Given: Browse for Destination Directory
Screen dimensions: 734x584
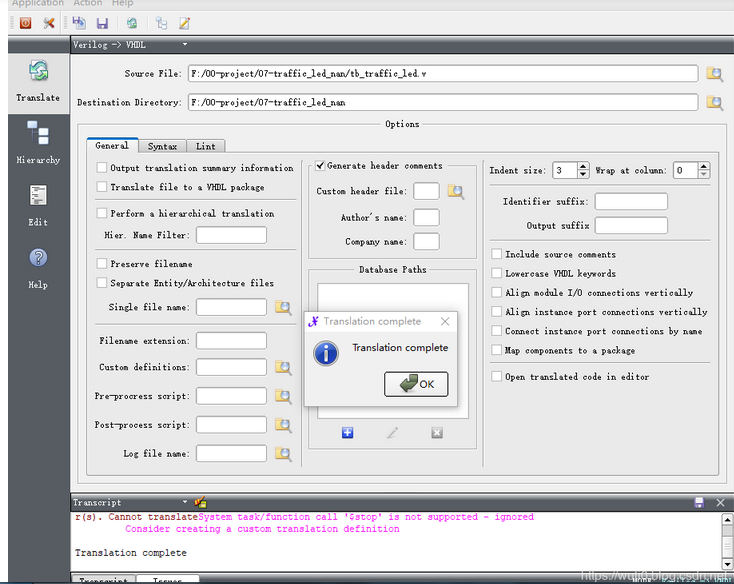Looking at the screenshot, I should pos(714,102).
